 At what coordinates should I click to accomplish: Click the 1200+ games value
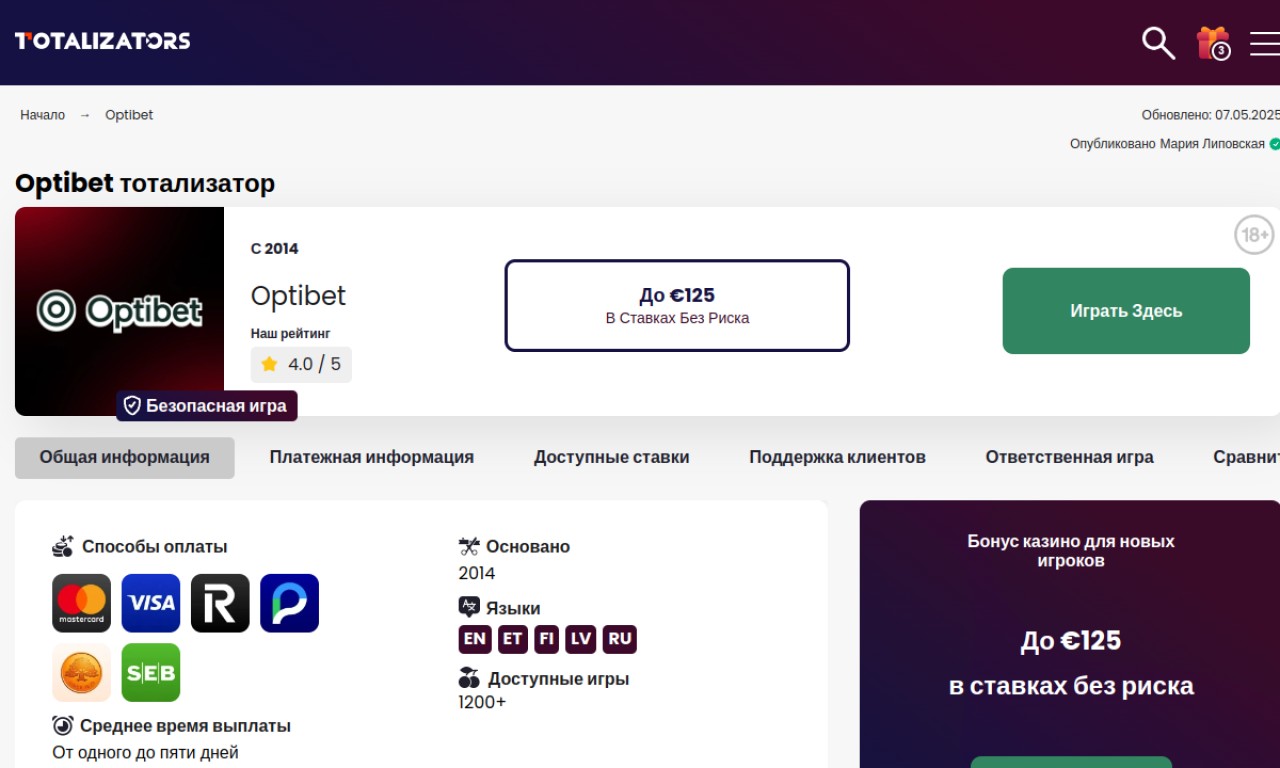[482, 702]
